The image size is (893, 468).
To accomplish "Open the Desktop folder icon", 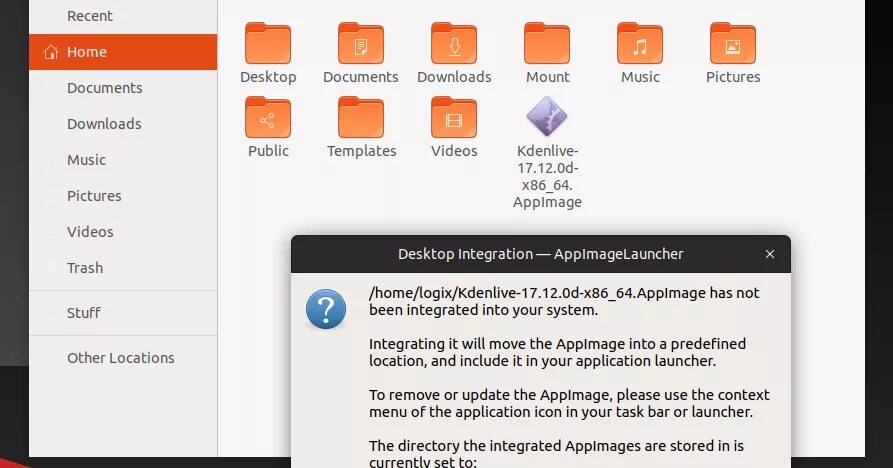I will (x=268, y=43).
